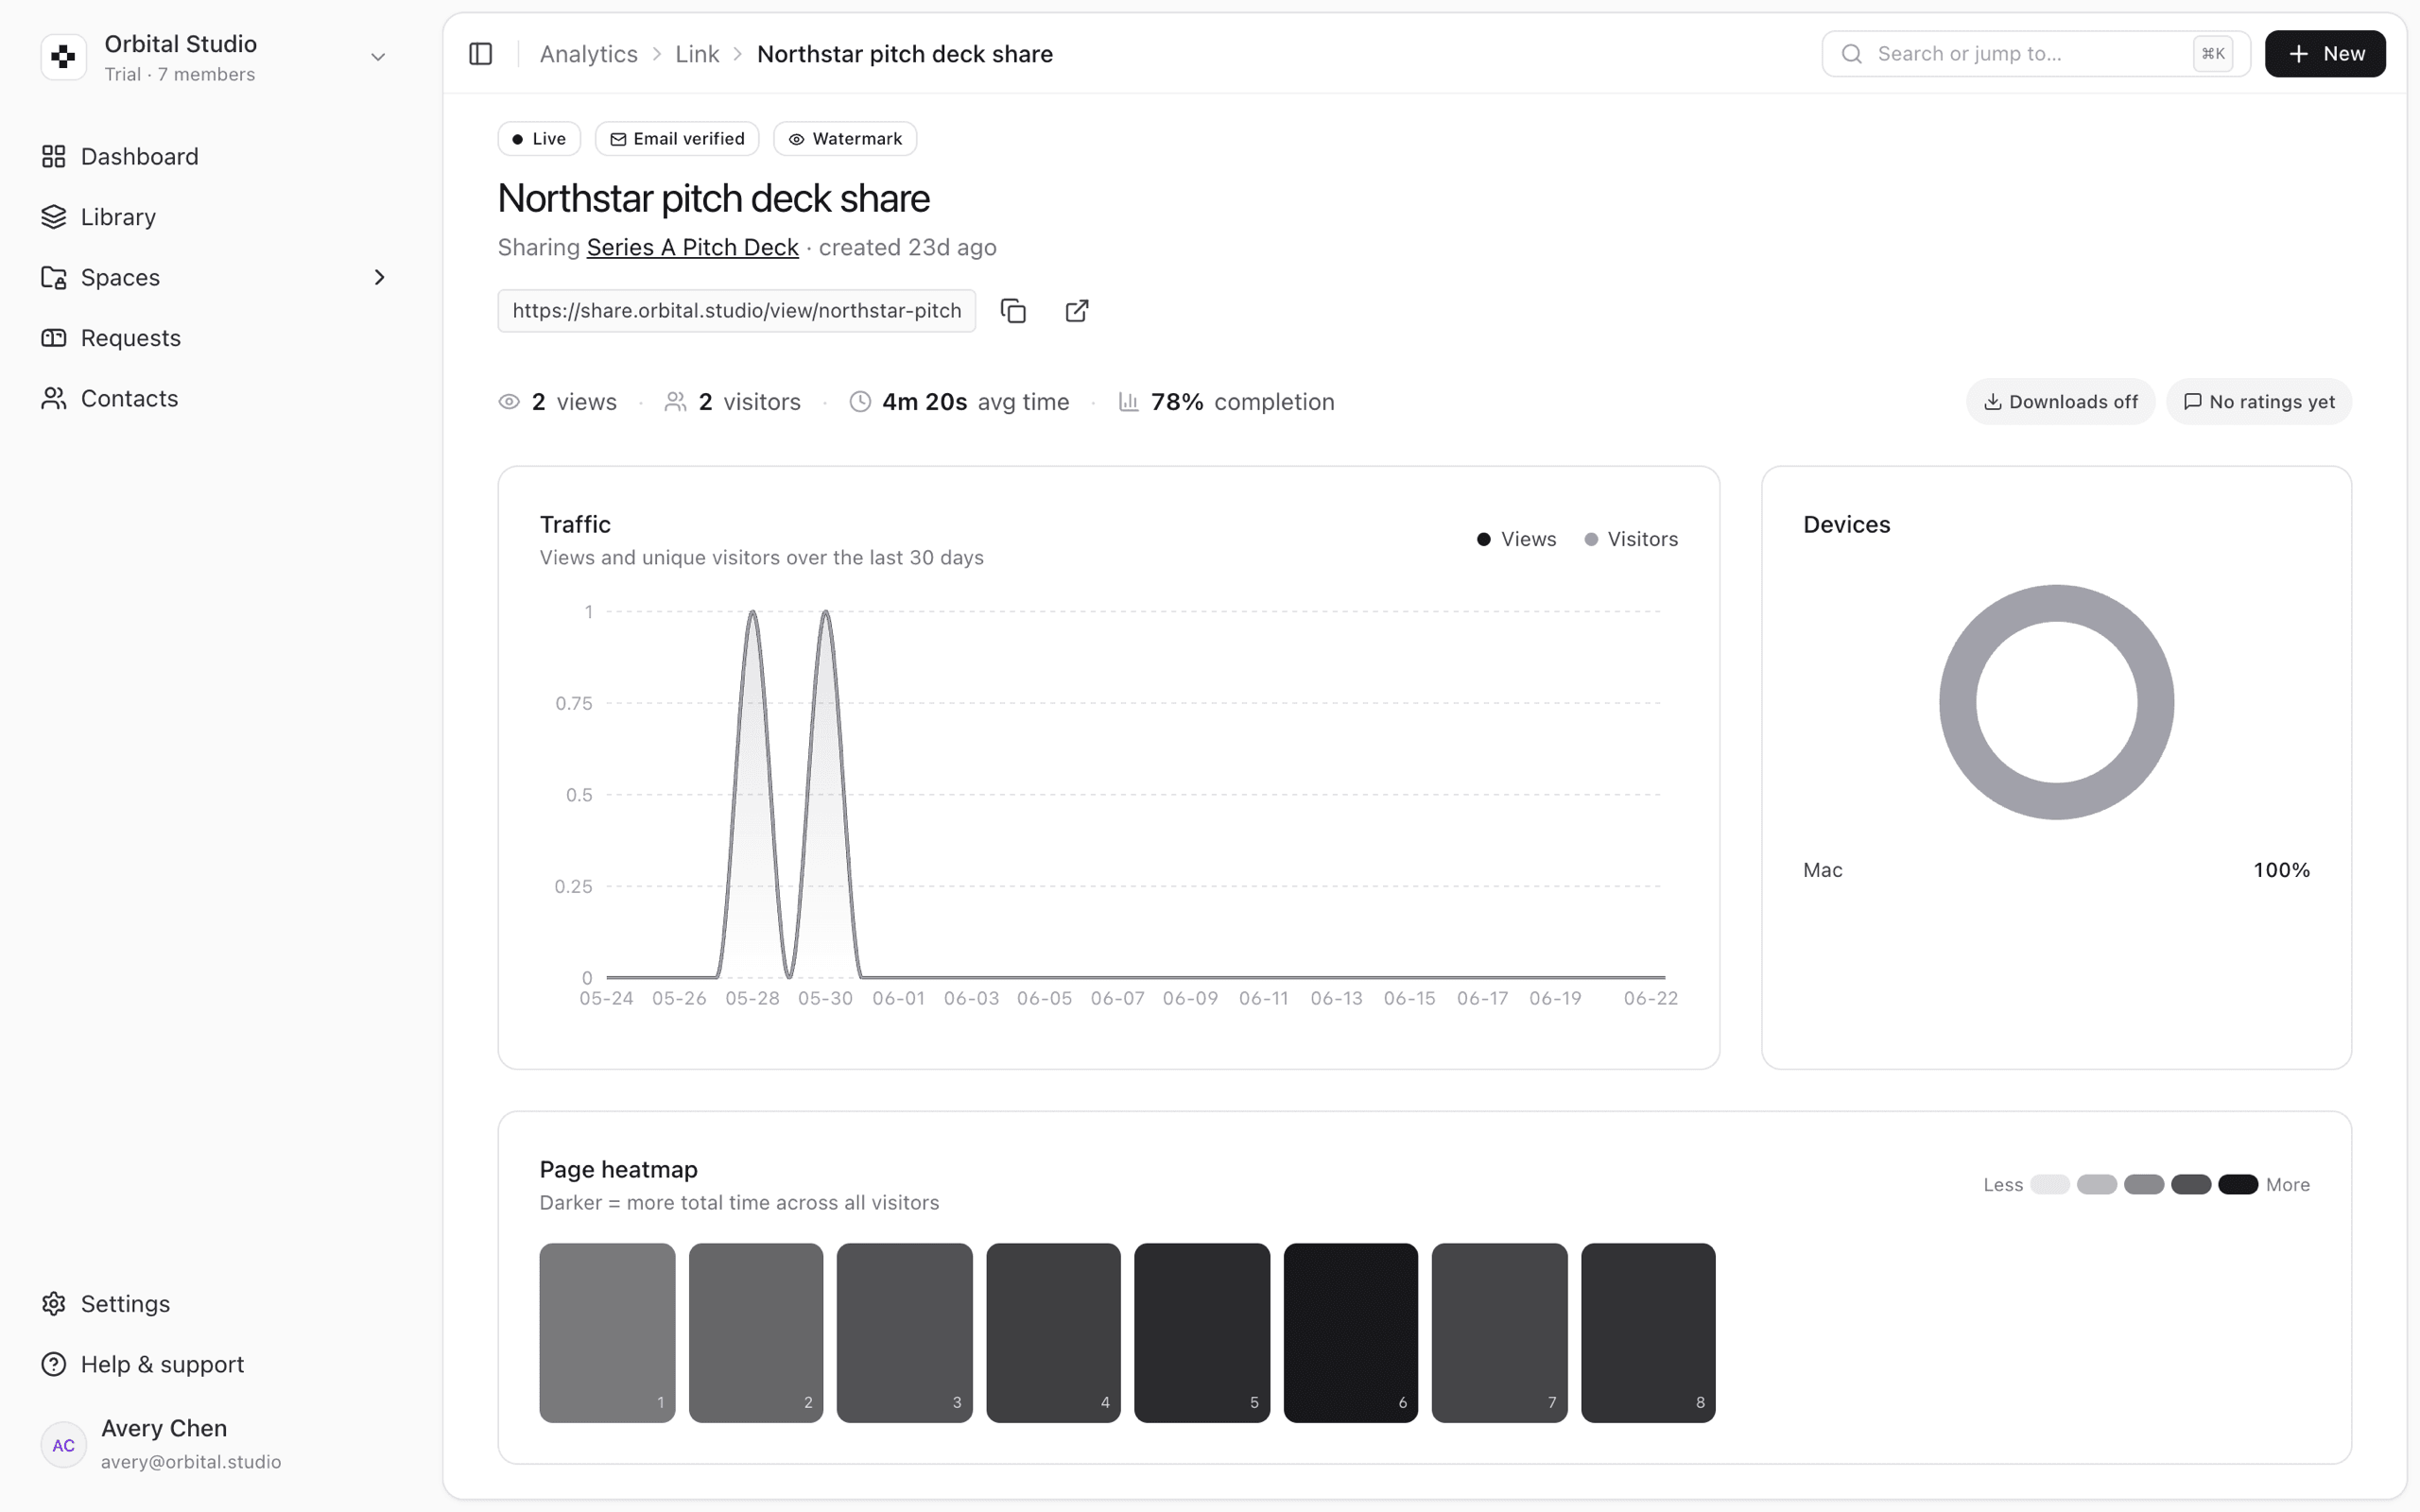Screen dimensions: 2420x1512
Task: Click the ⌘K shortcut badge
Action: (x=2213, y=54)
